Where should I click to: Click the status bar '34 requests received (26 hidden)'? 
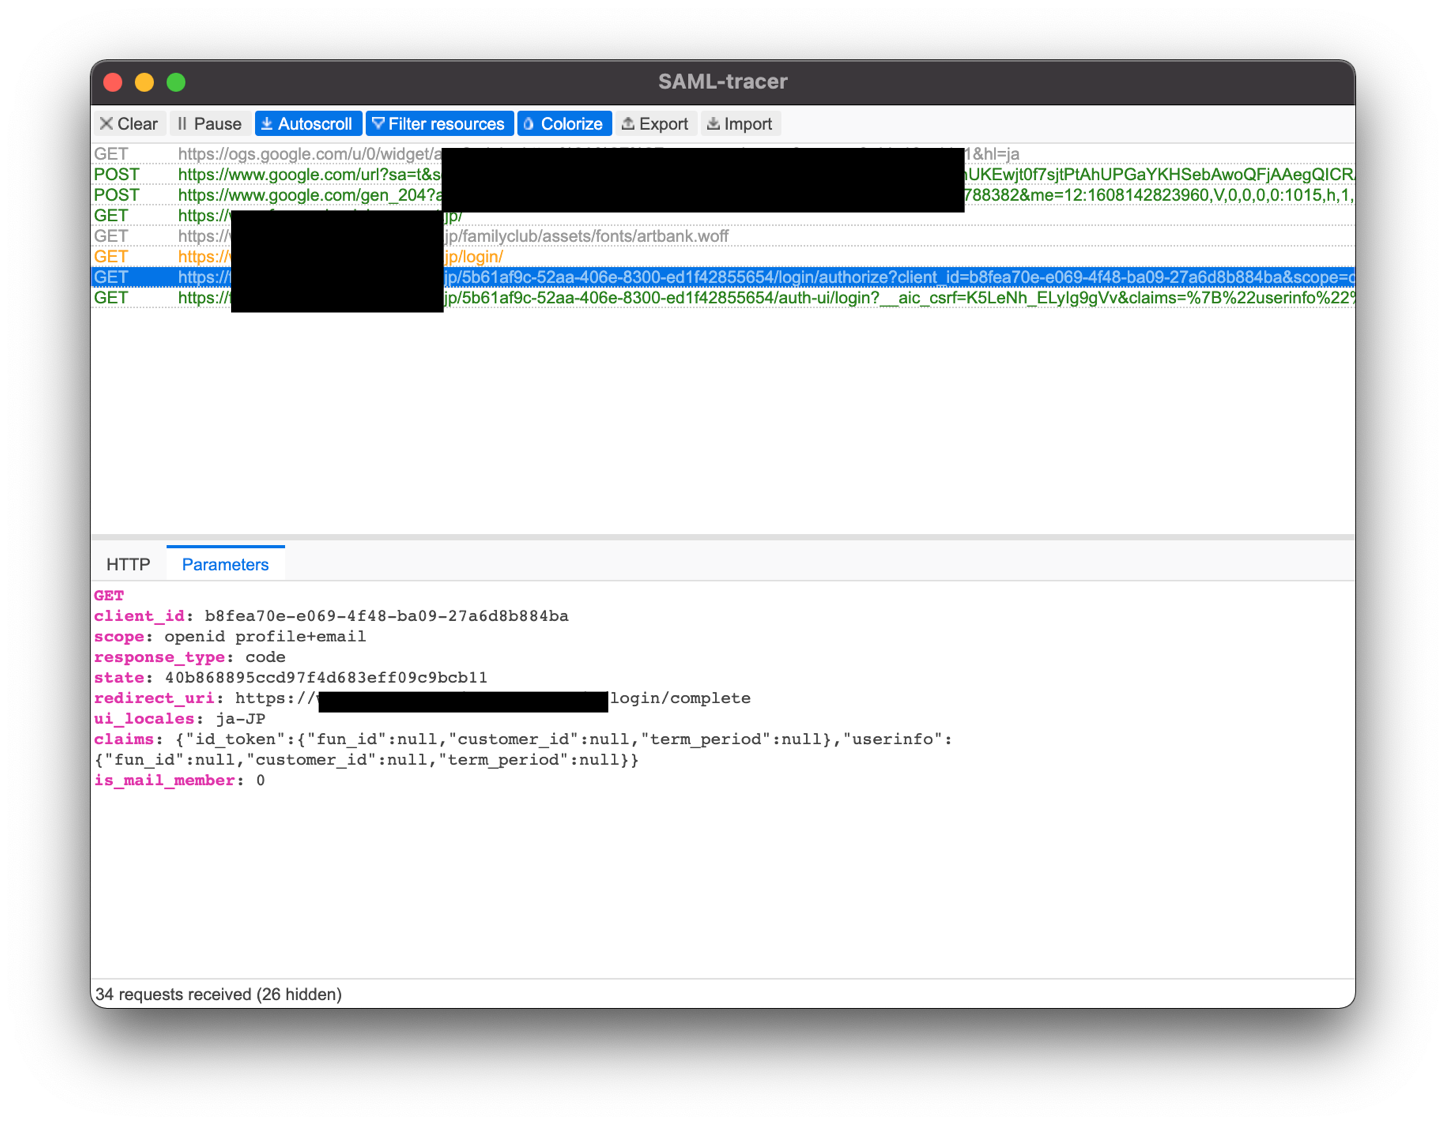[218, 994]
